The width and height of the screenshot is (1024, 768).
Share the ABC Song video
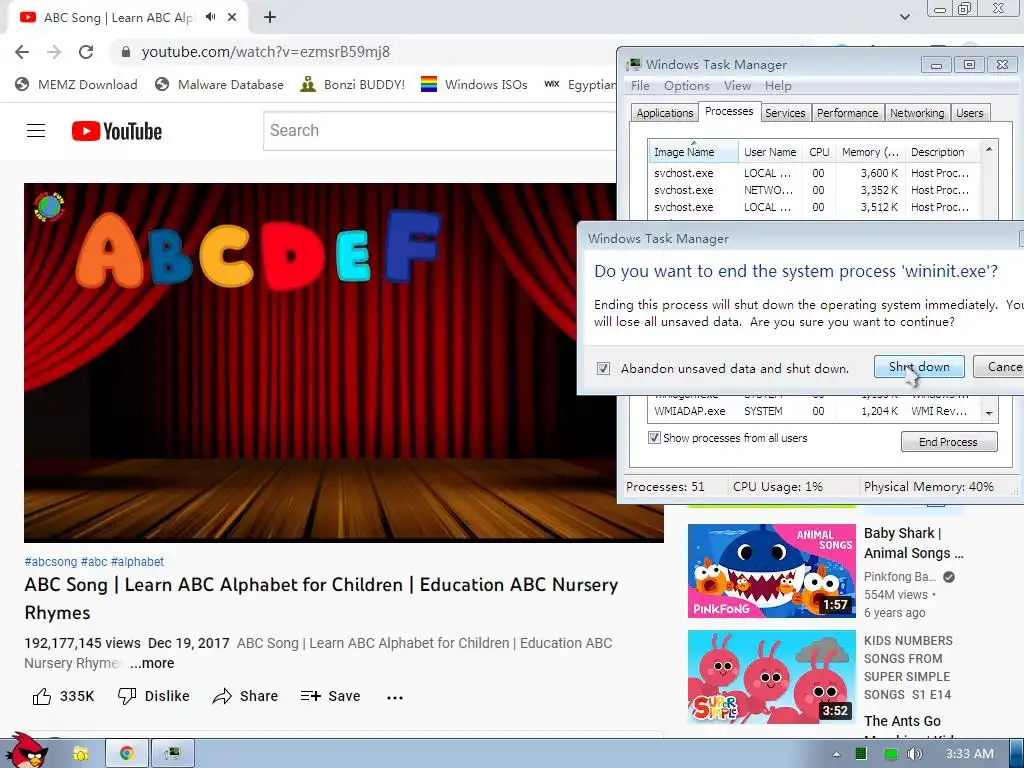tap(246, 696)
